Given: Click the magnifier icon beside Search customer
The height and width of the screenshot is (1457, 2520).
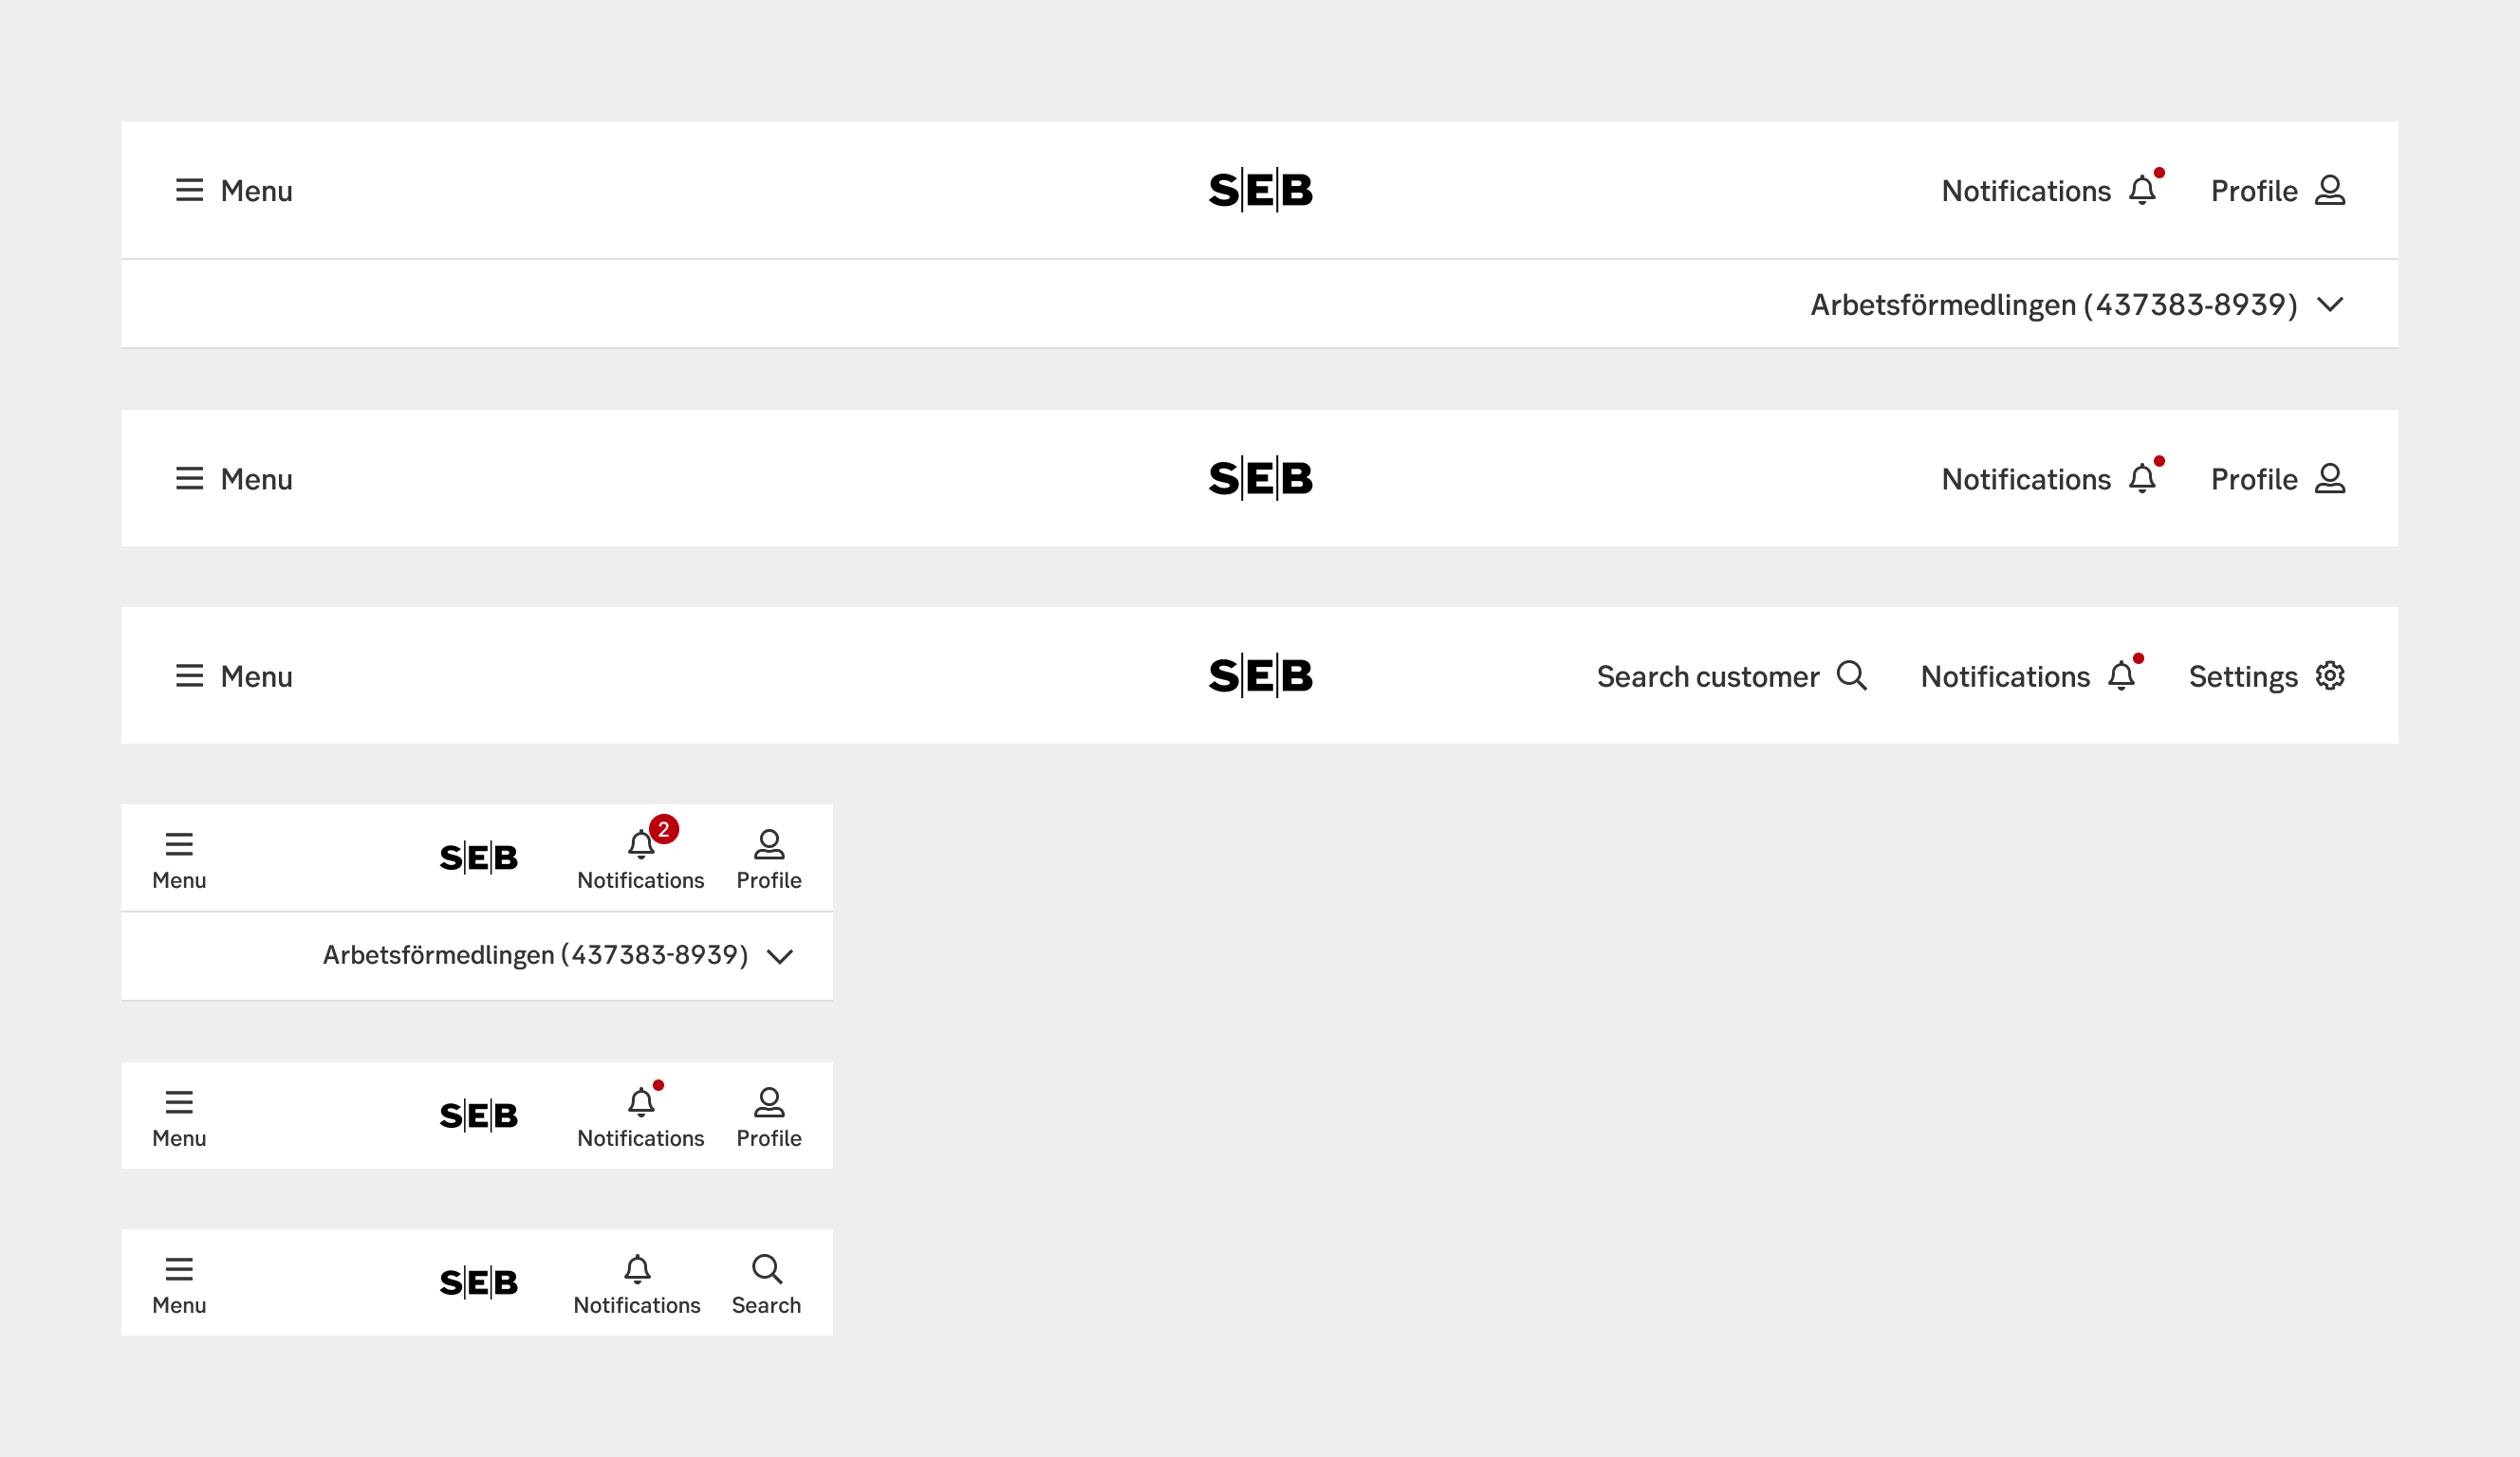Looking at the screenshot, I should [1851, 676].
